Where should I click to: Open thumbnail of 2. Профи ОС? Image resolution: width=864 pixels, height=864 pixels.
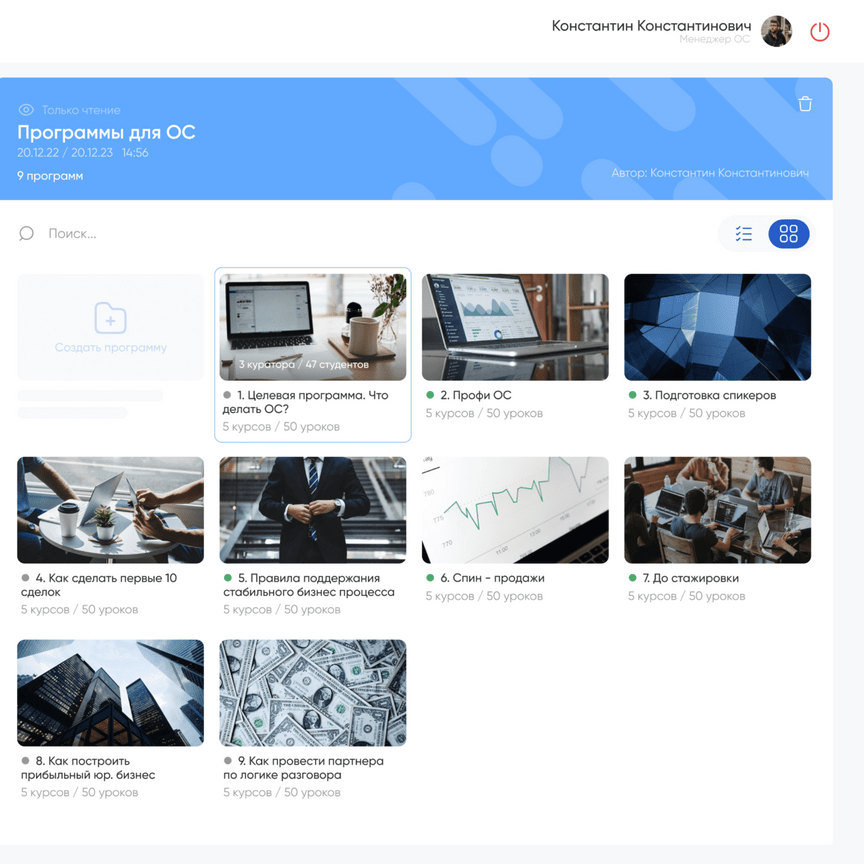pos(515,327)
